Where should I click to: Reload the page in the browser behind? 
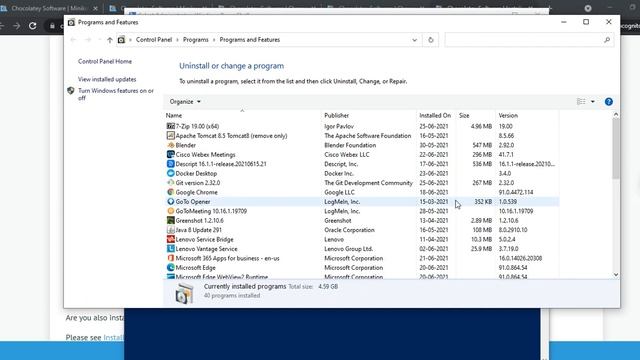point(33,26)
